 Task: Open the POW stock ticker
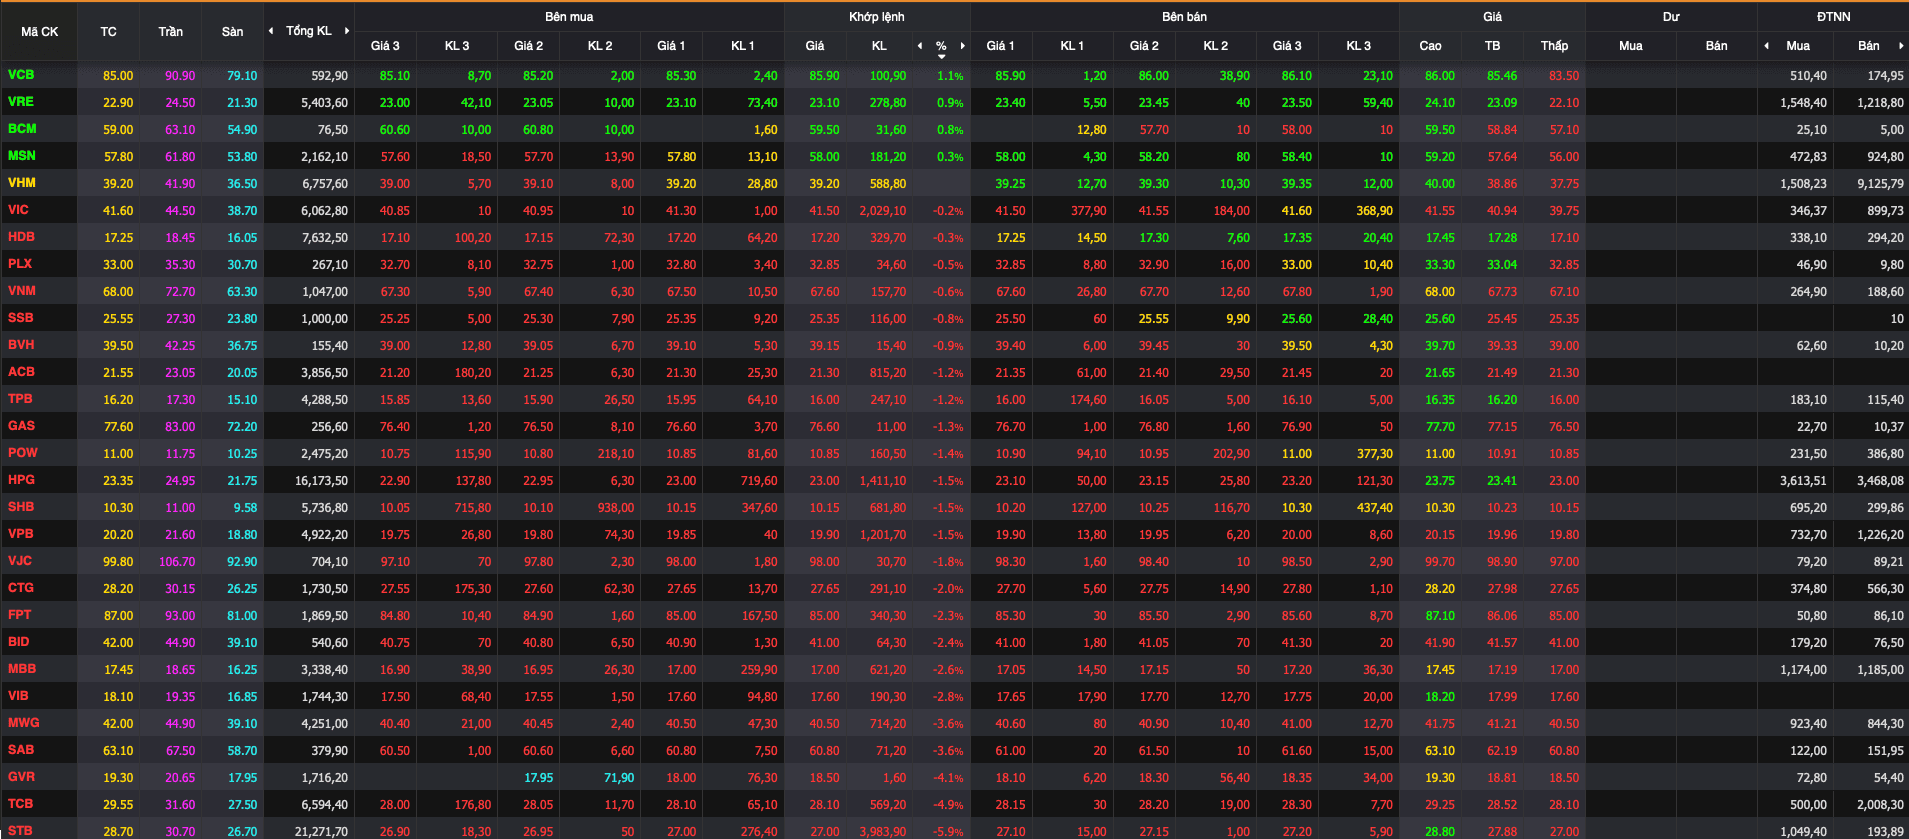22,453
